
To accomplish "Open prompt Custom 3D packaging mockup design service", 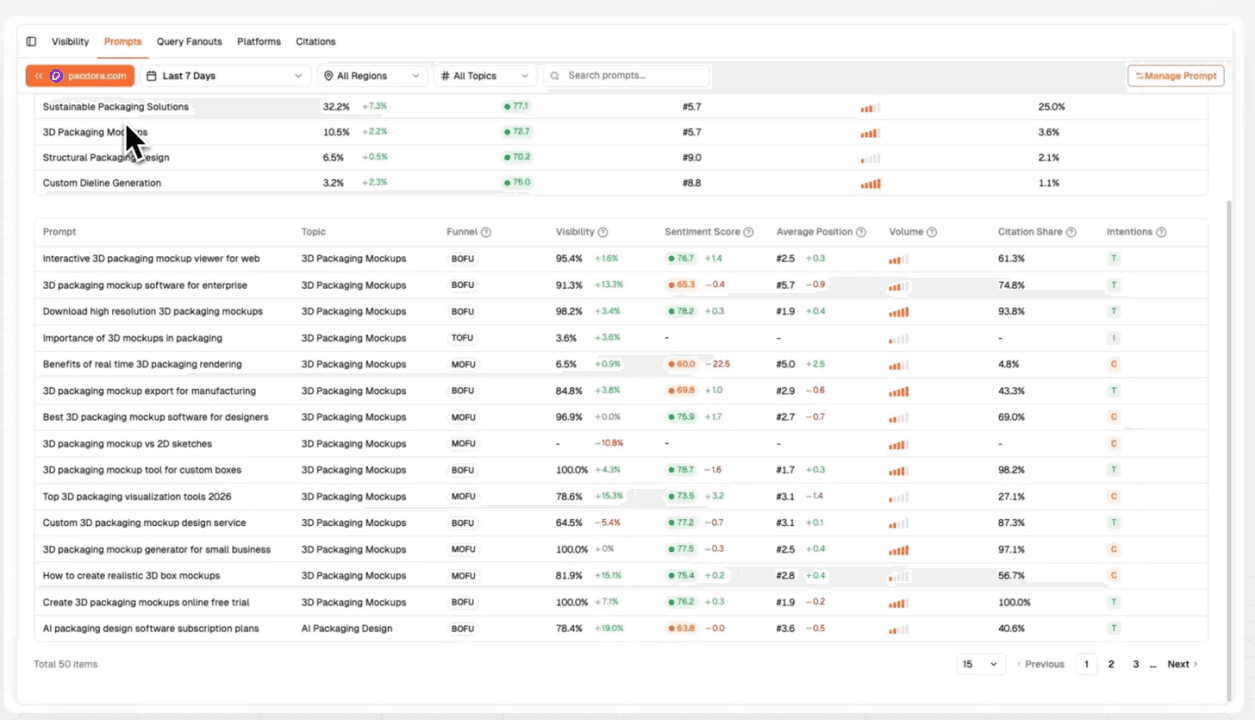I will point(144,523).
